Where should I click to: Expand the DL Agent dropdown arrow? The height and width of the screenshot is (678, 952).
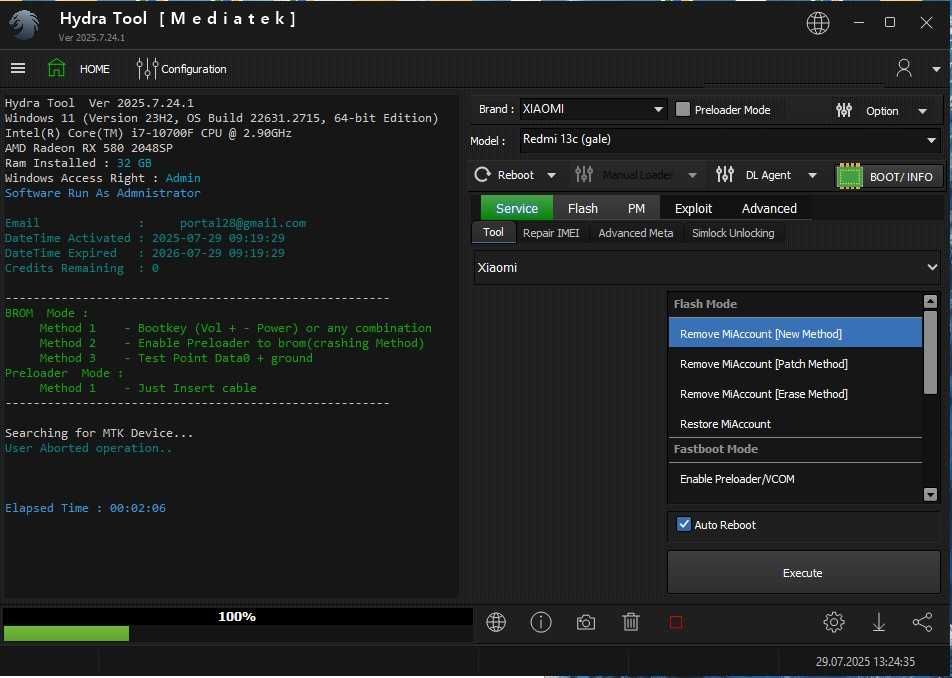point(812,175)
